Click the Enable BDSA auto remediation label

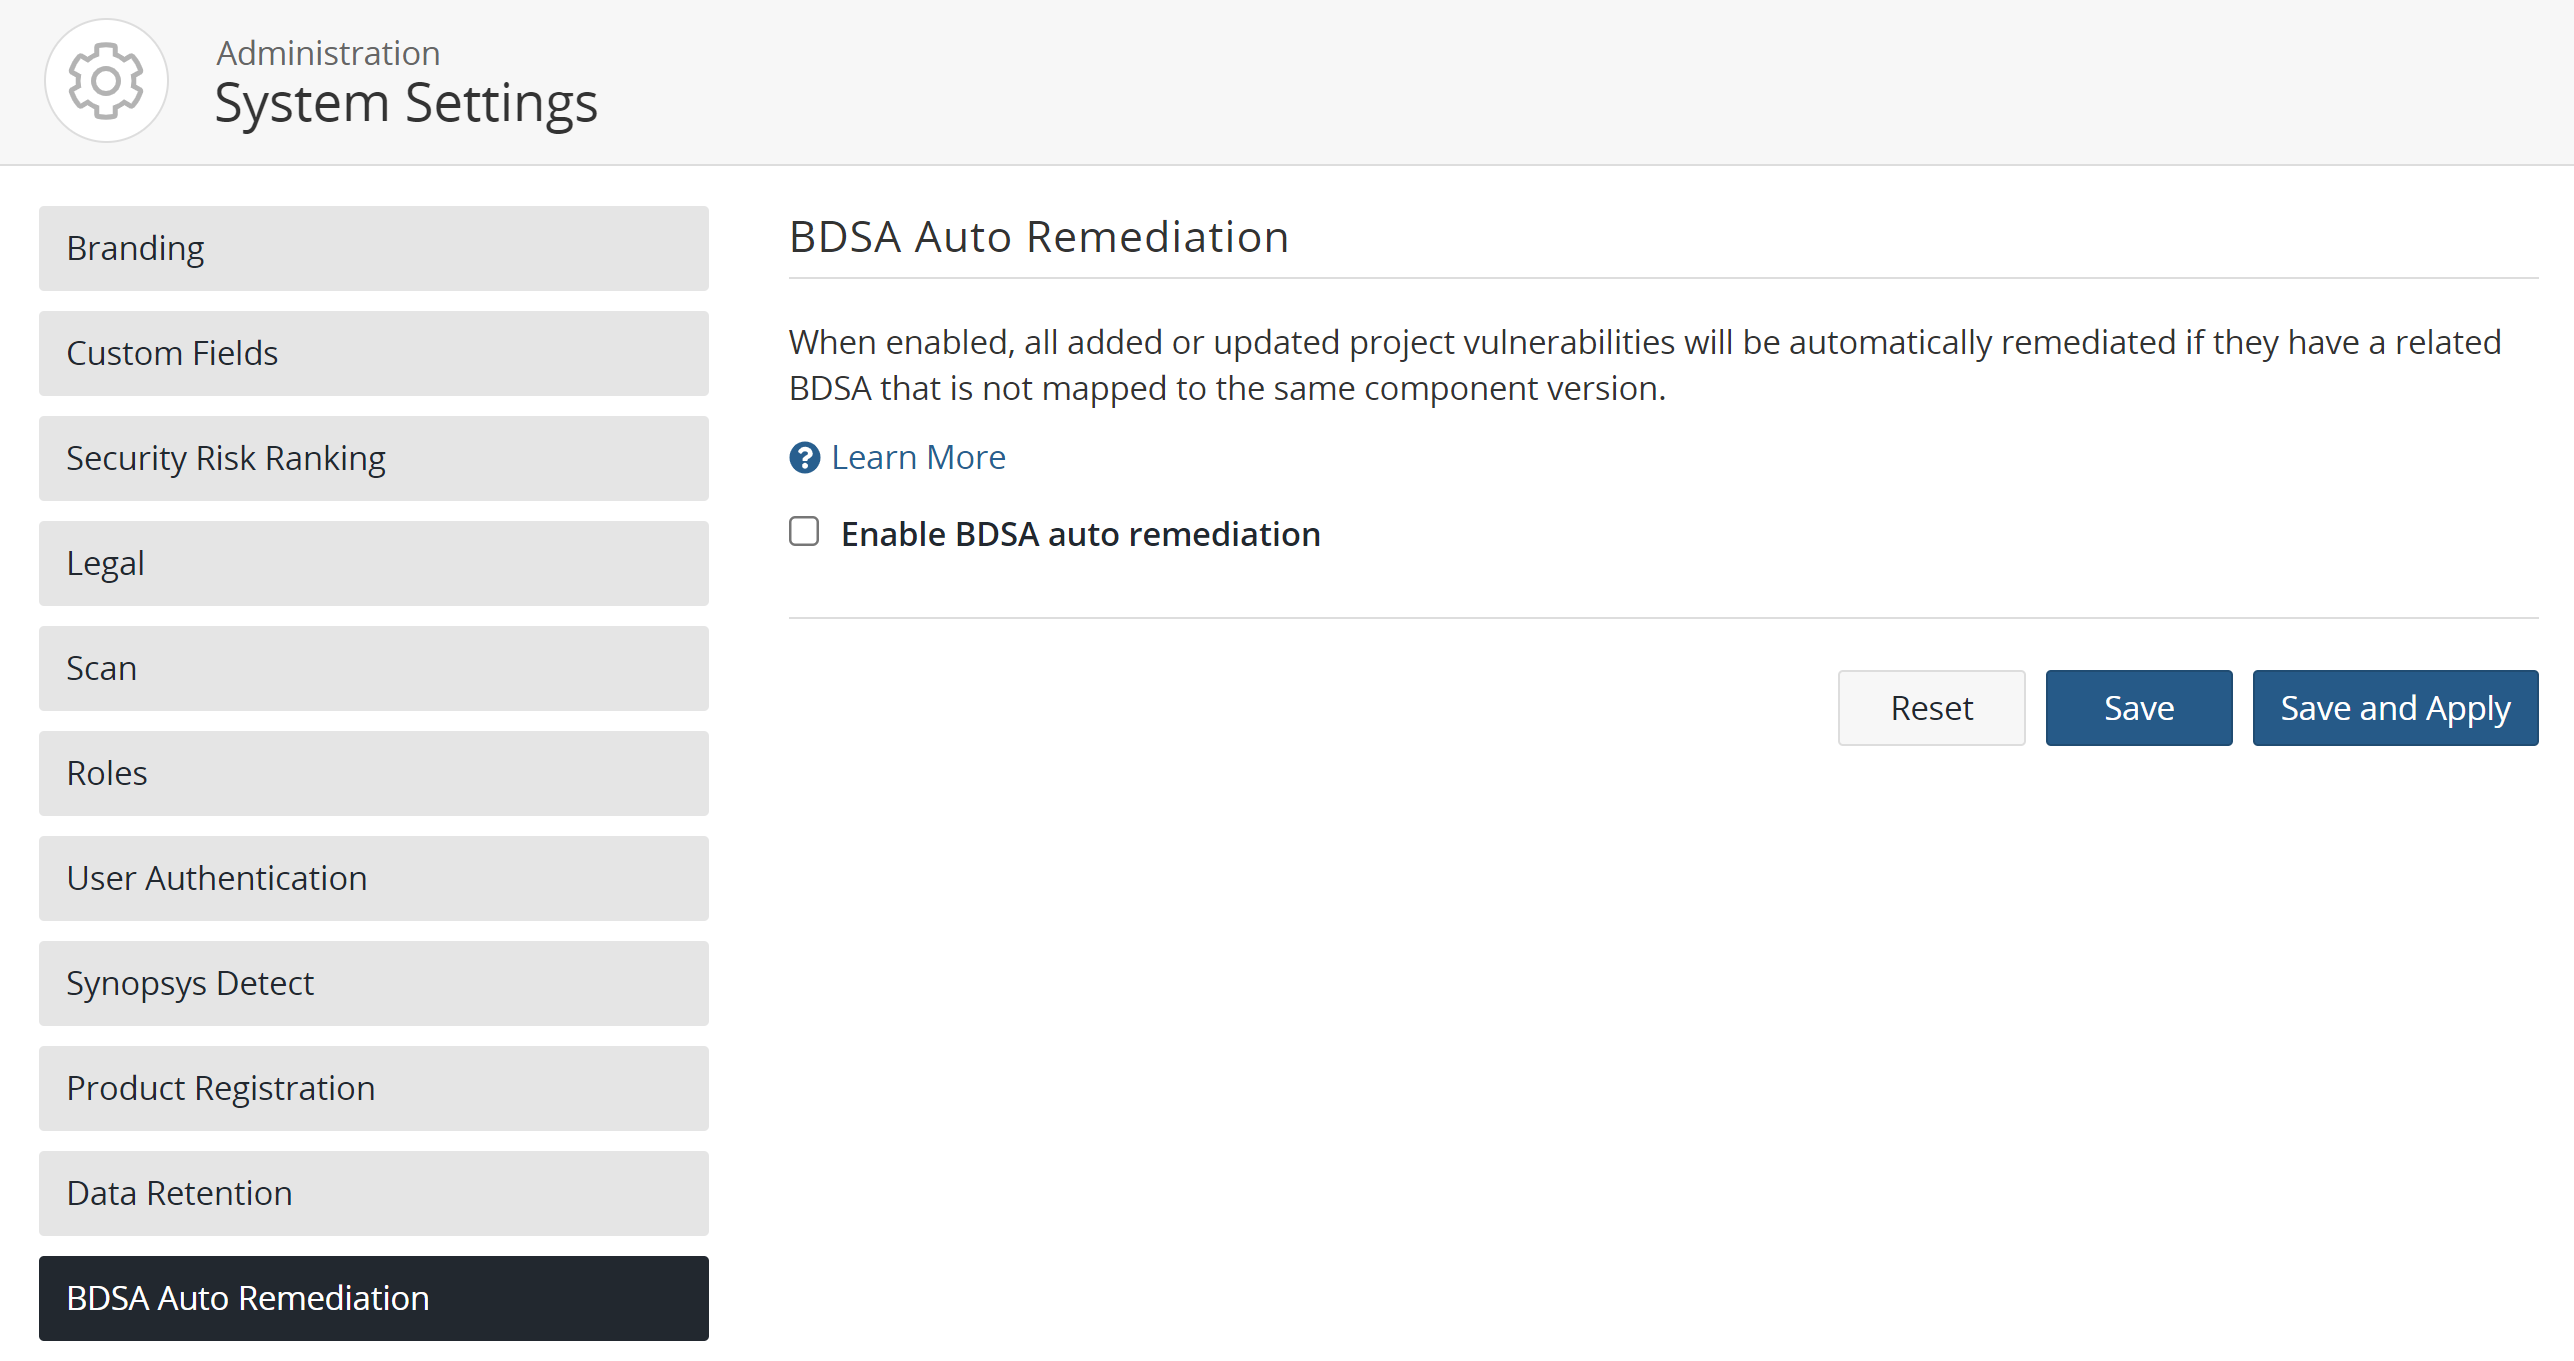[x=1080, y=534]
